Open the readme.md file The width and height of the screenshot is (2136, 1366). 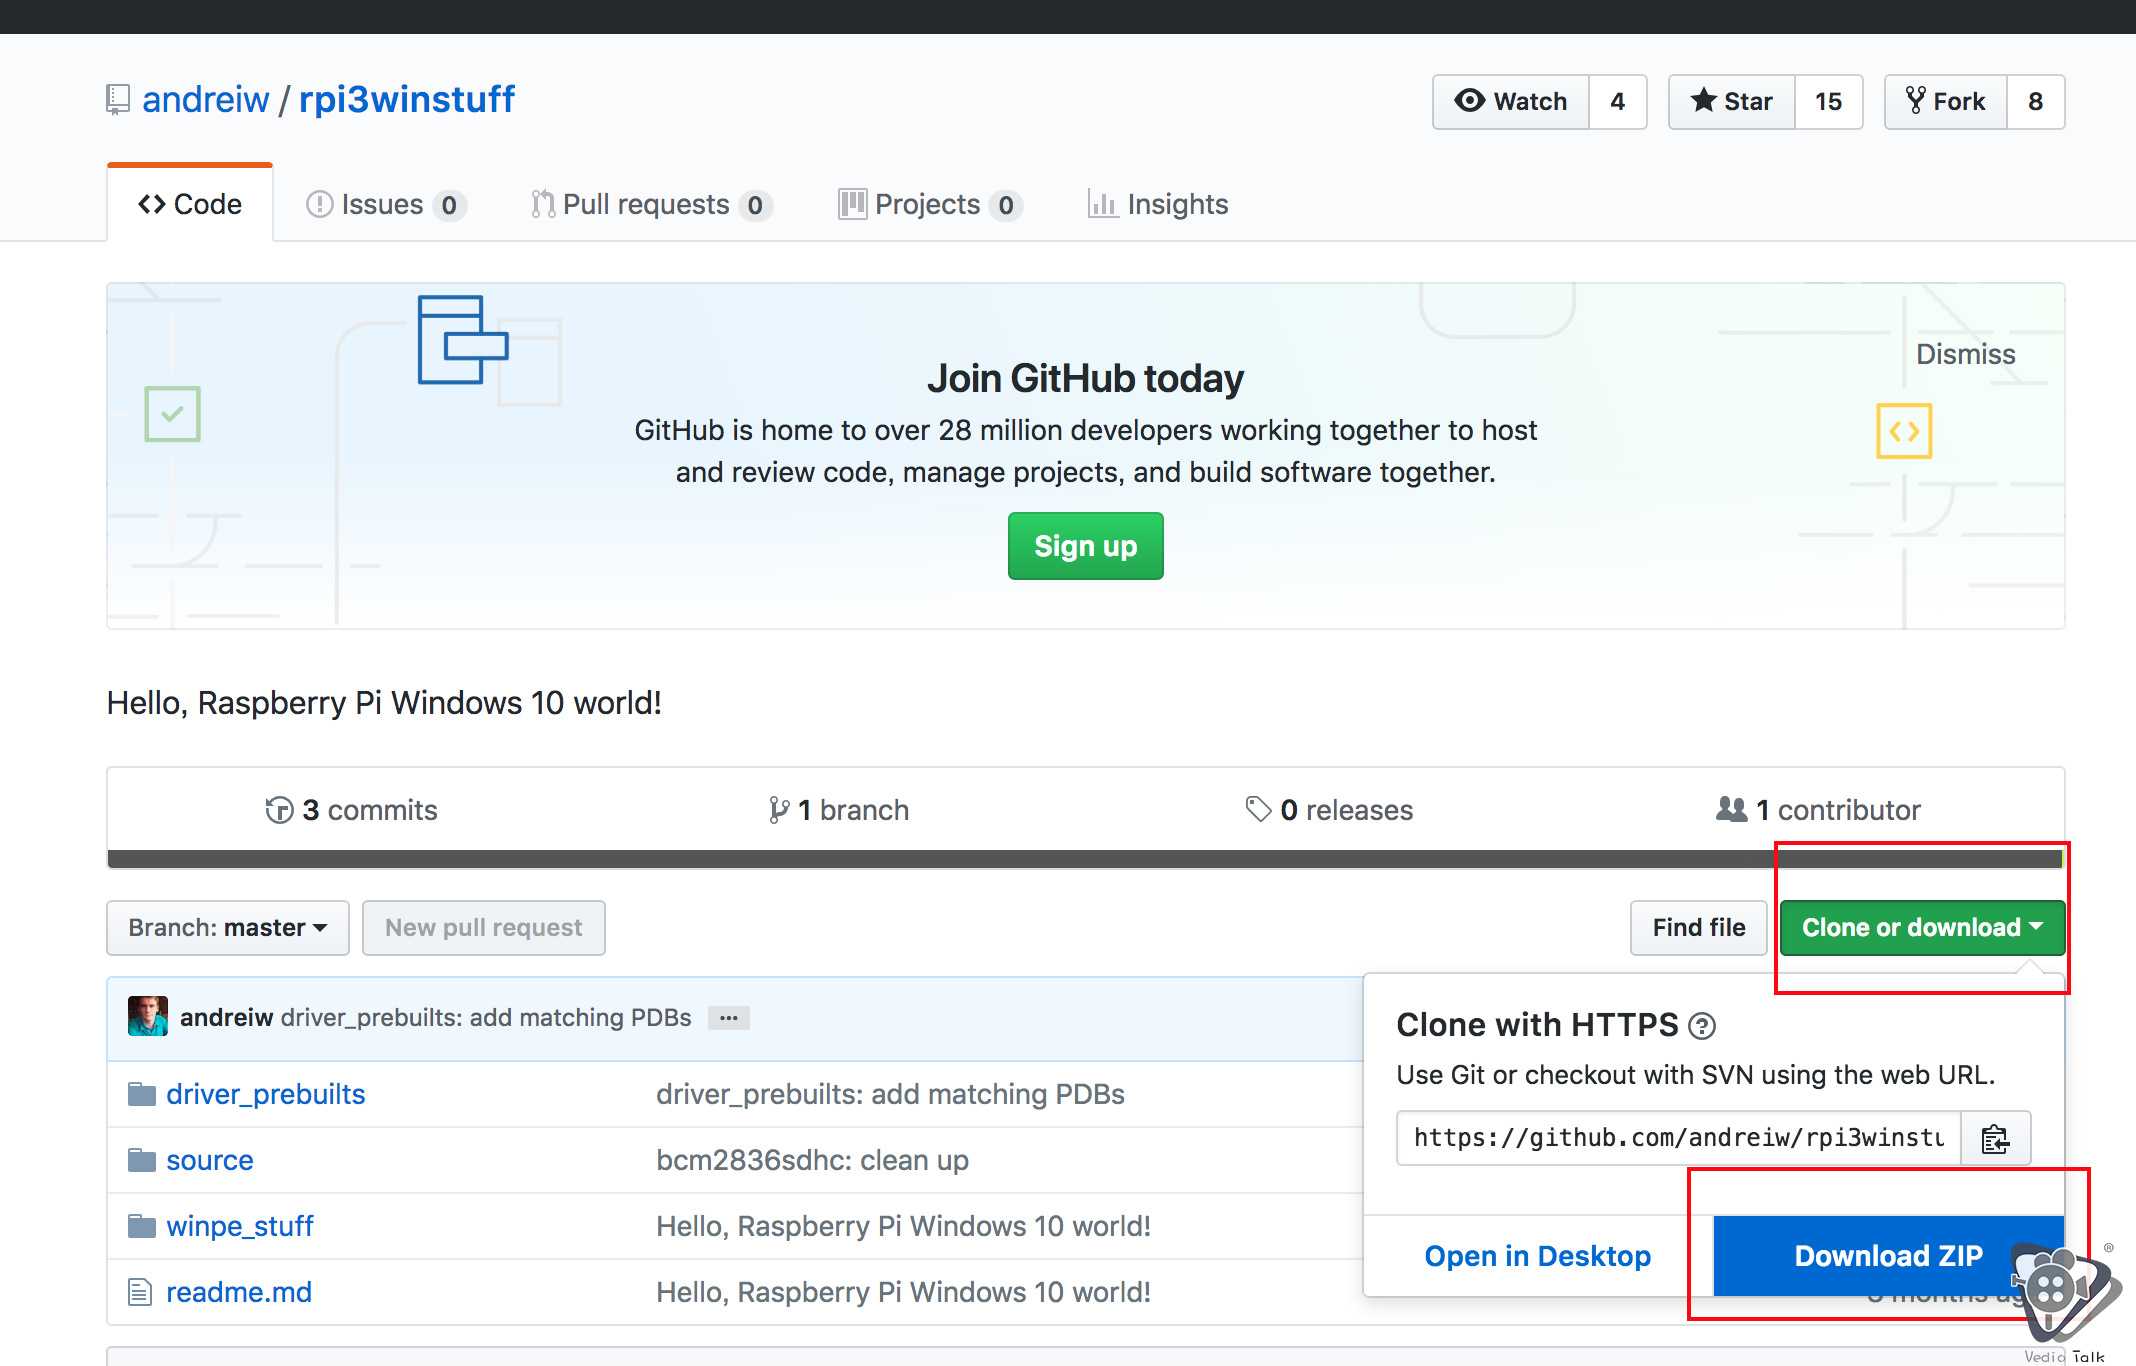239,1292
